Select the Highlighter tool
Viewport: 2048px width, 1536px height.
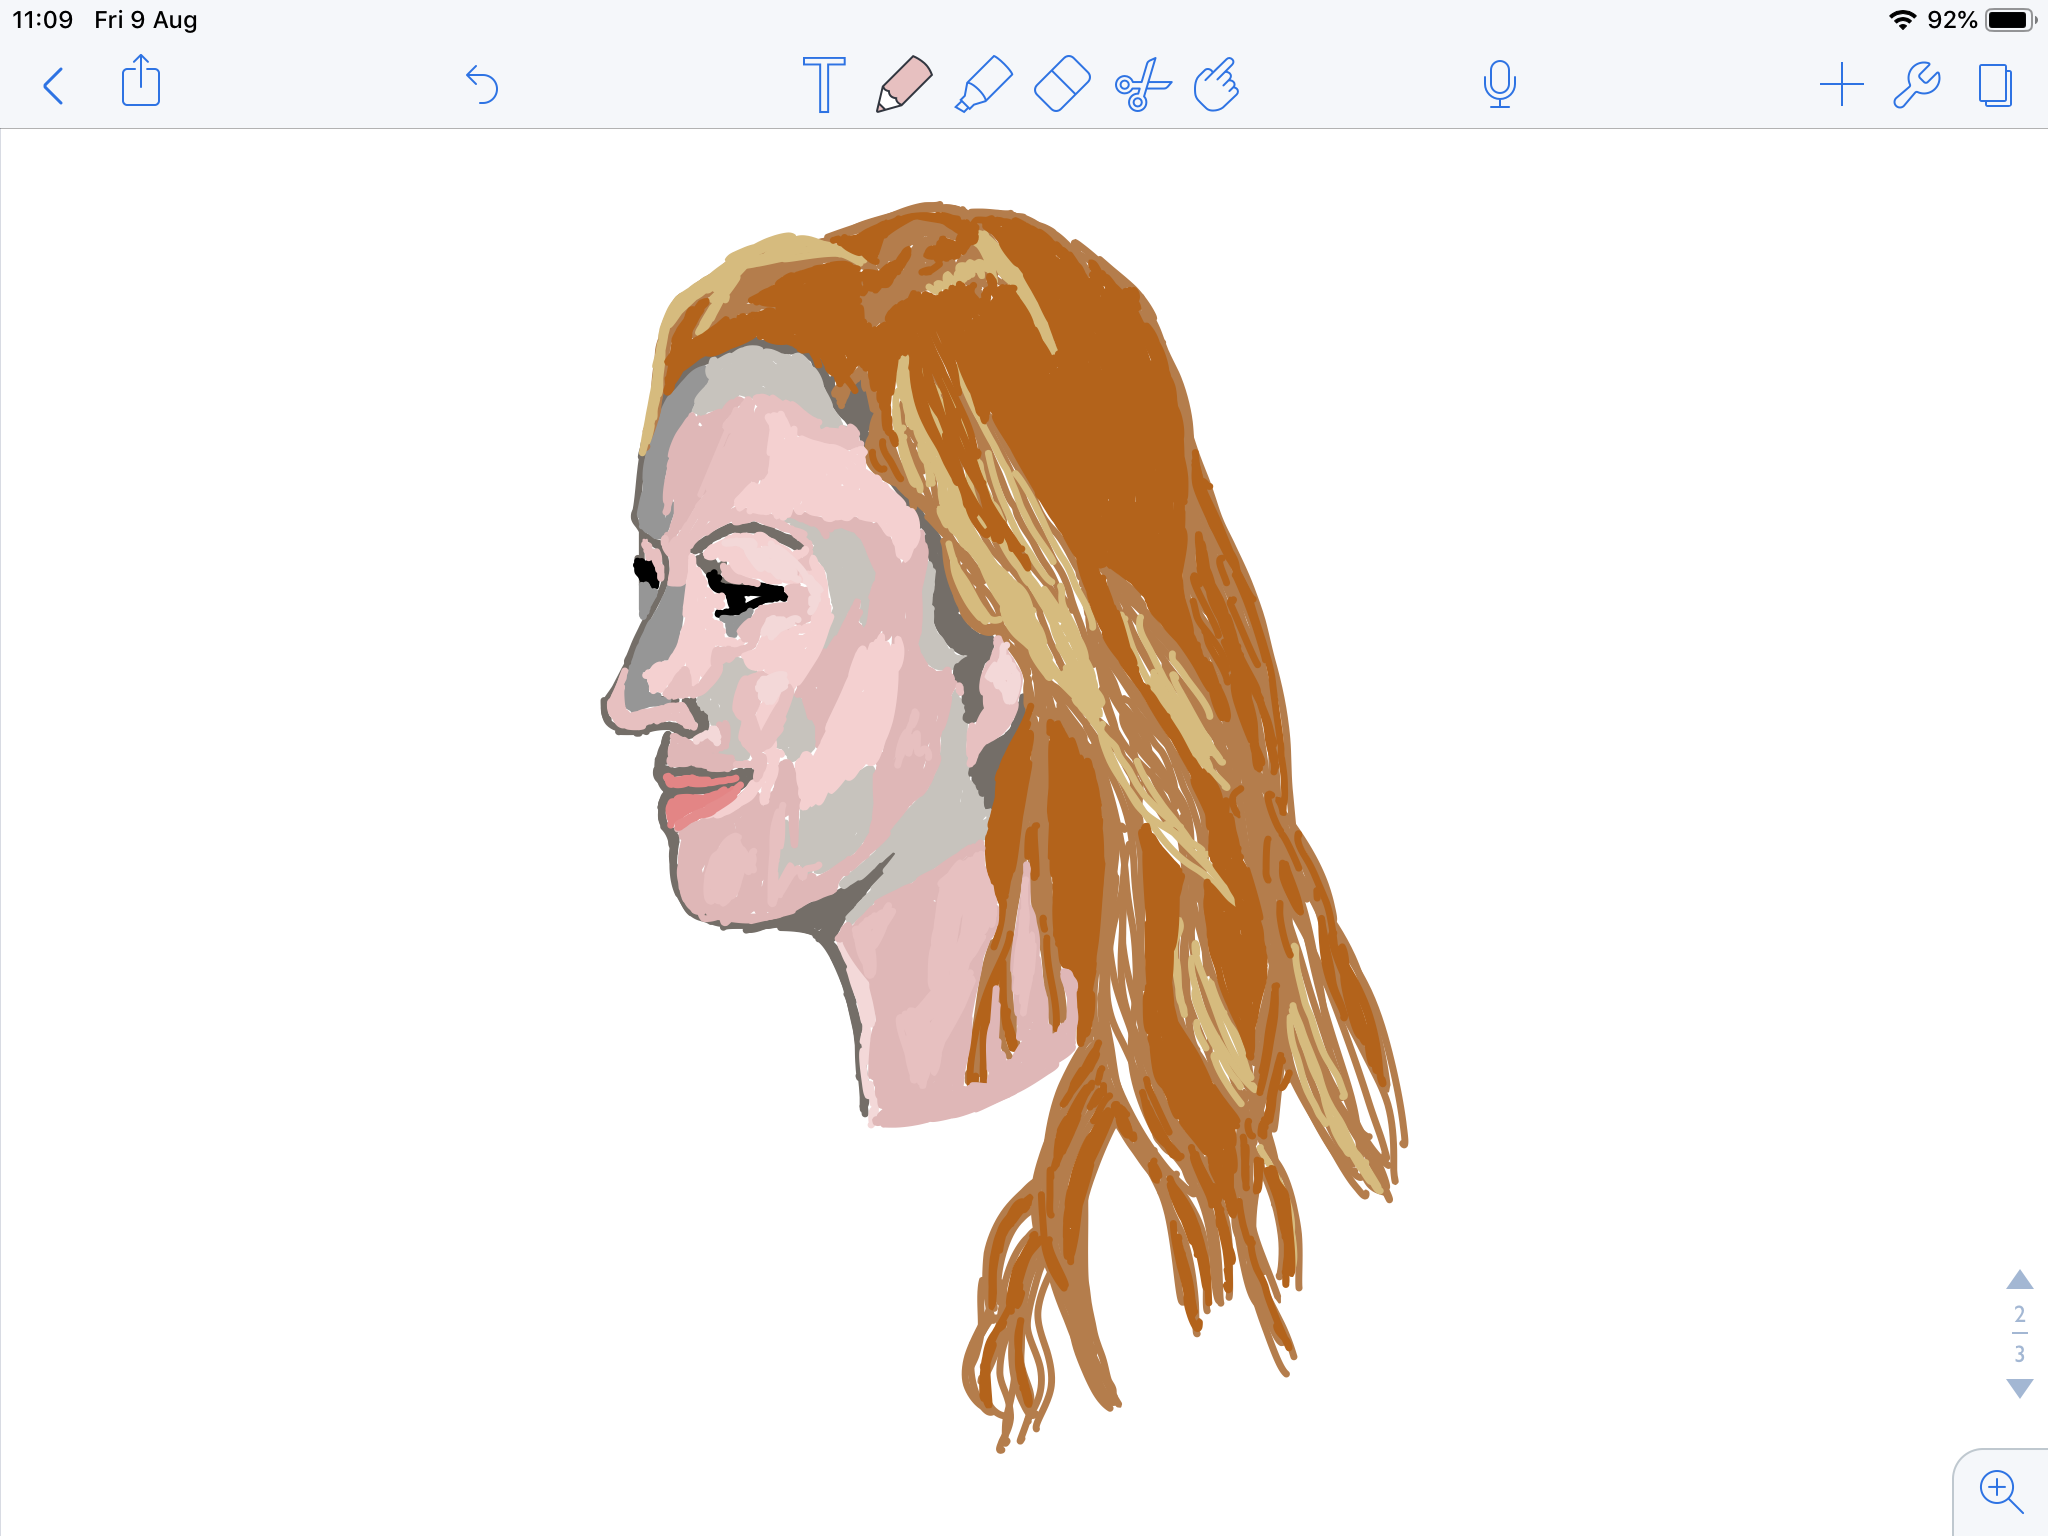983,85
